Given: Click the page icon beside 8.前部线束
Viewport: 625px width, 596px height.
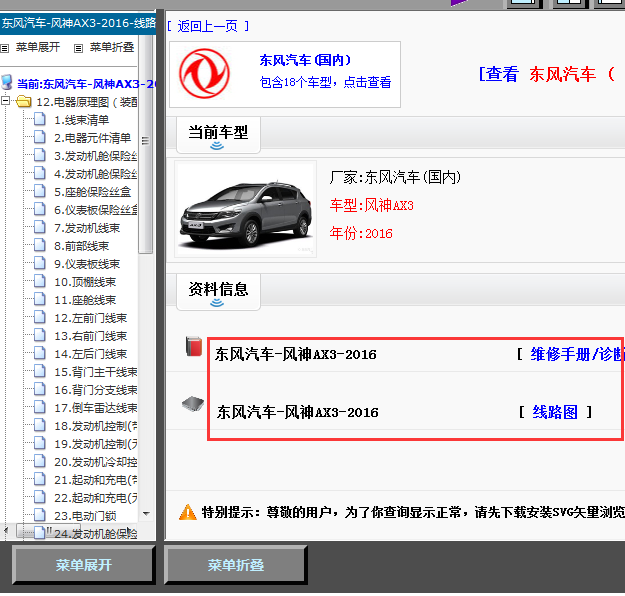Looking at the screenshot, I should (39, 245).
